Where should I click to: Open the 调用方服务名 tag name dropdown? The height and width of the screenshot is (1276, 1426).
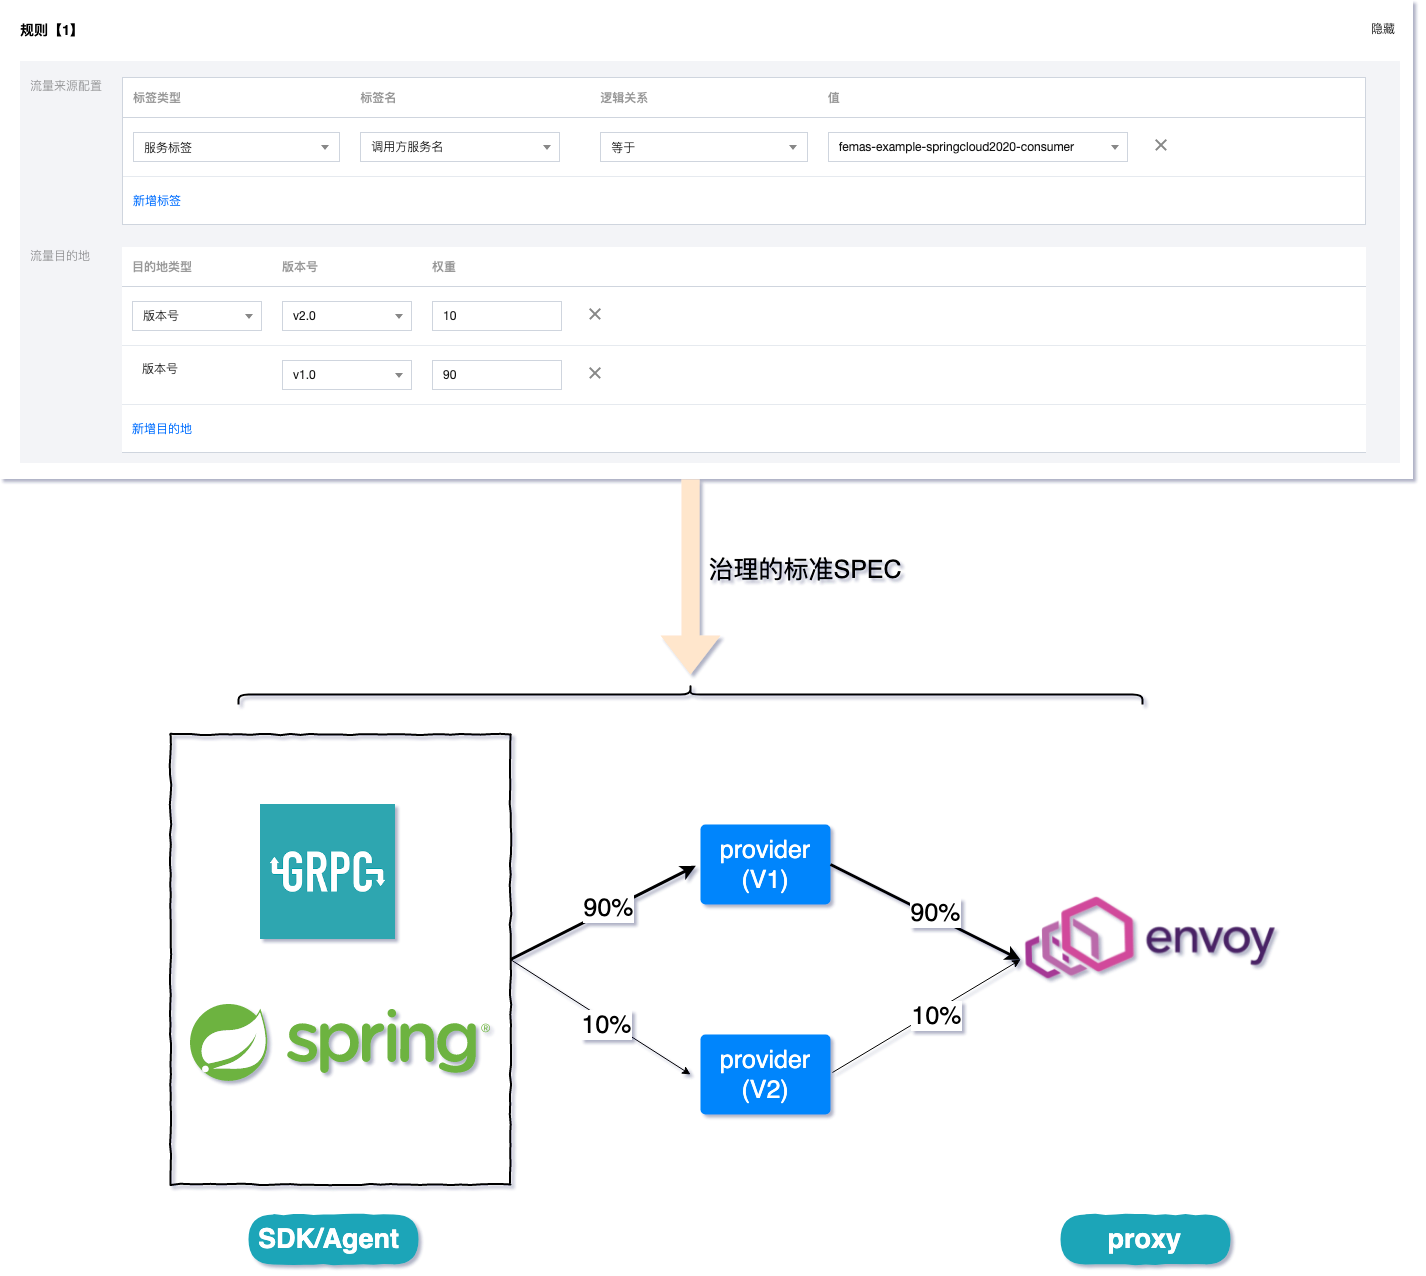(x=460, y=147)
